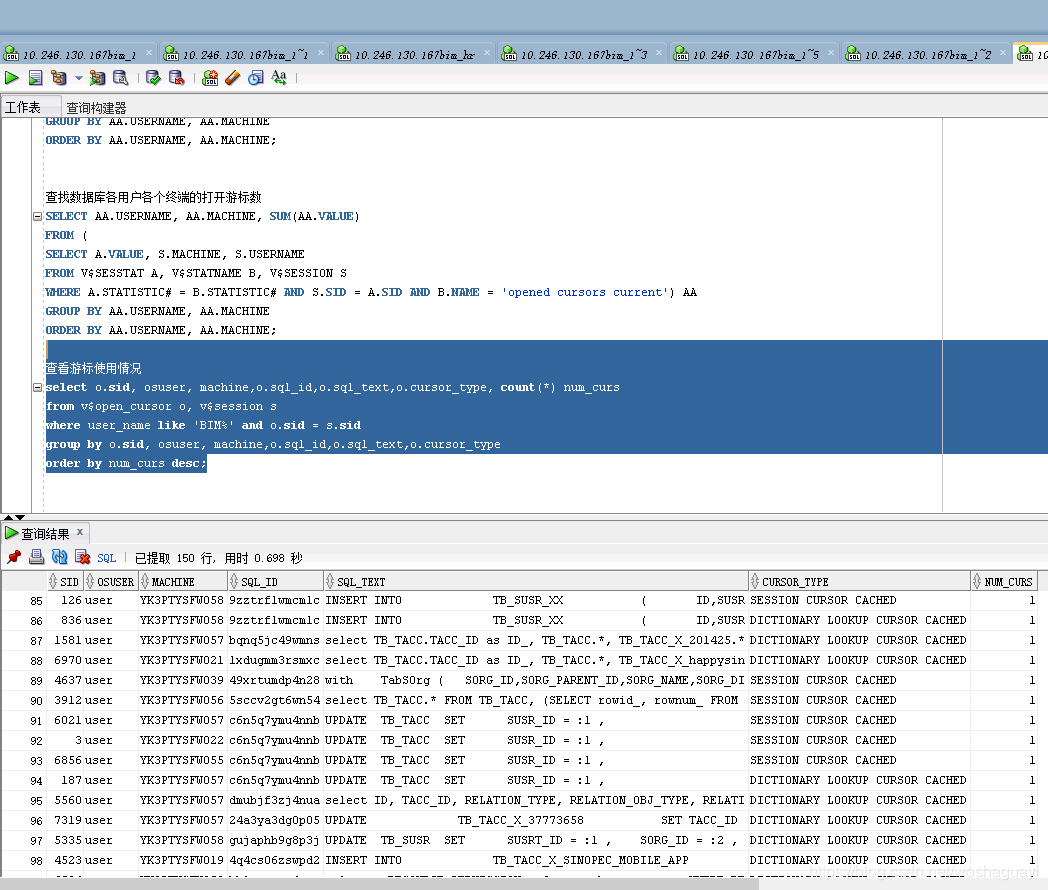
Task: Collapse the select o.sid code block
Action: click(37, 388)
